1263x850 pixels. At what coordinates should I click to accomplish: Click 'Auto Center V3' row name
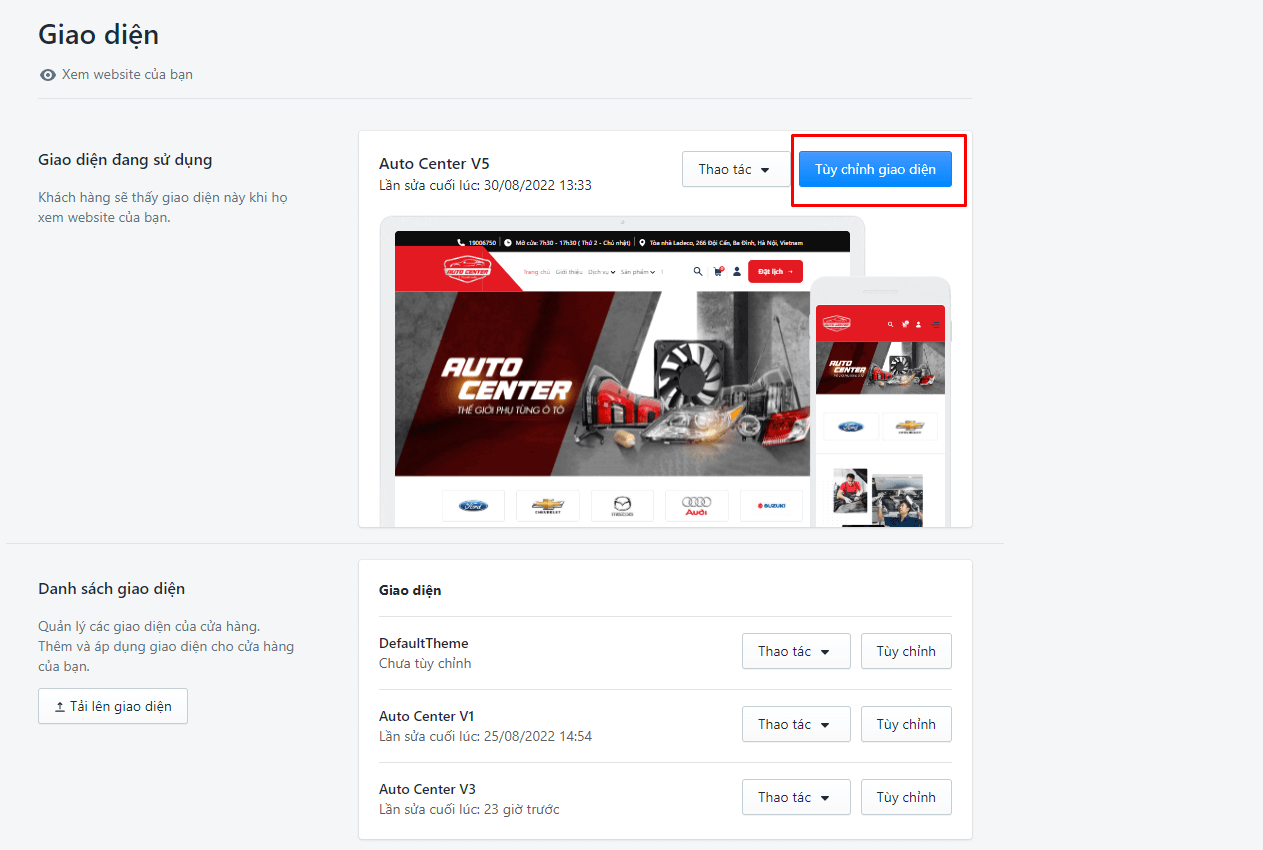coord(427,789)
